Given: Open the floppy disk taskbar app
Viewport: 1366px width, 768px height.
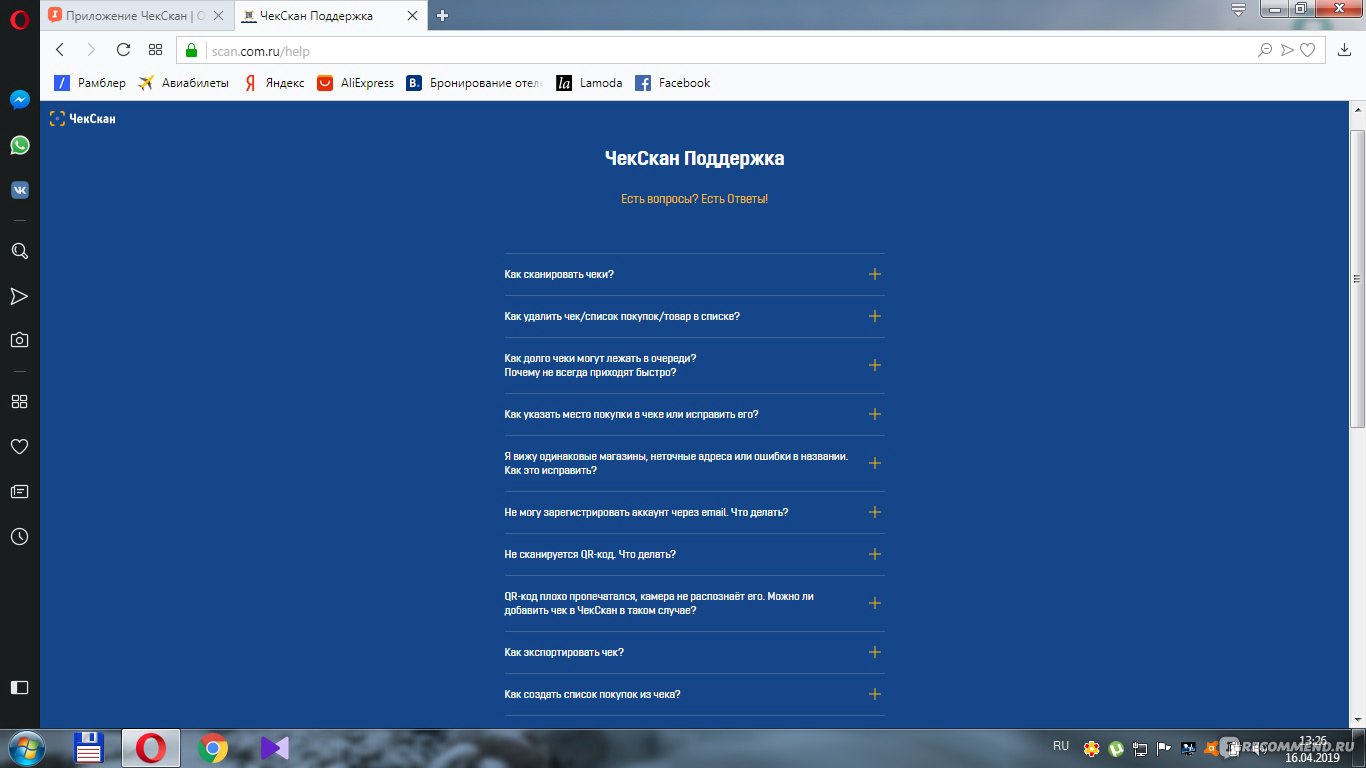Looking at the screenshot, I should point(90,748).
